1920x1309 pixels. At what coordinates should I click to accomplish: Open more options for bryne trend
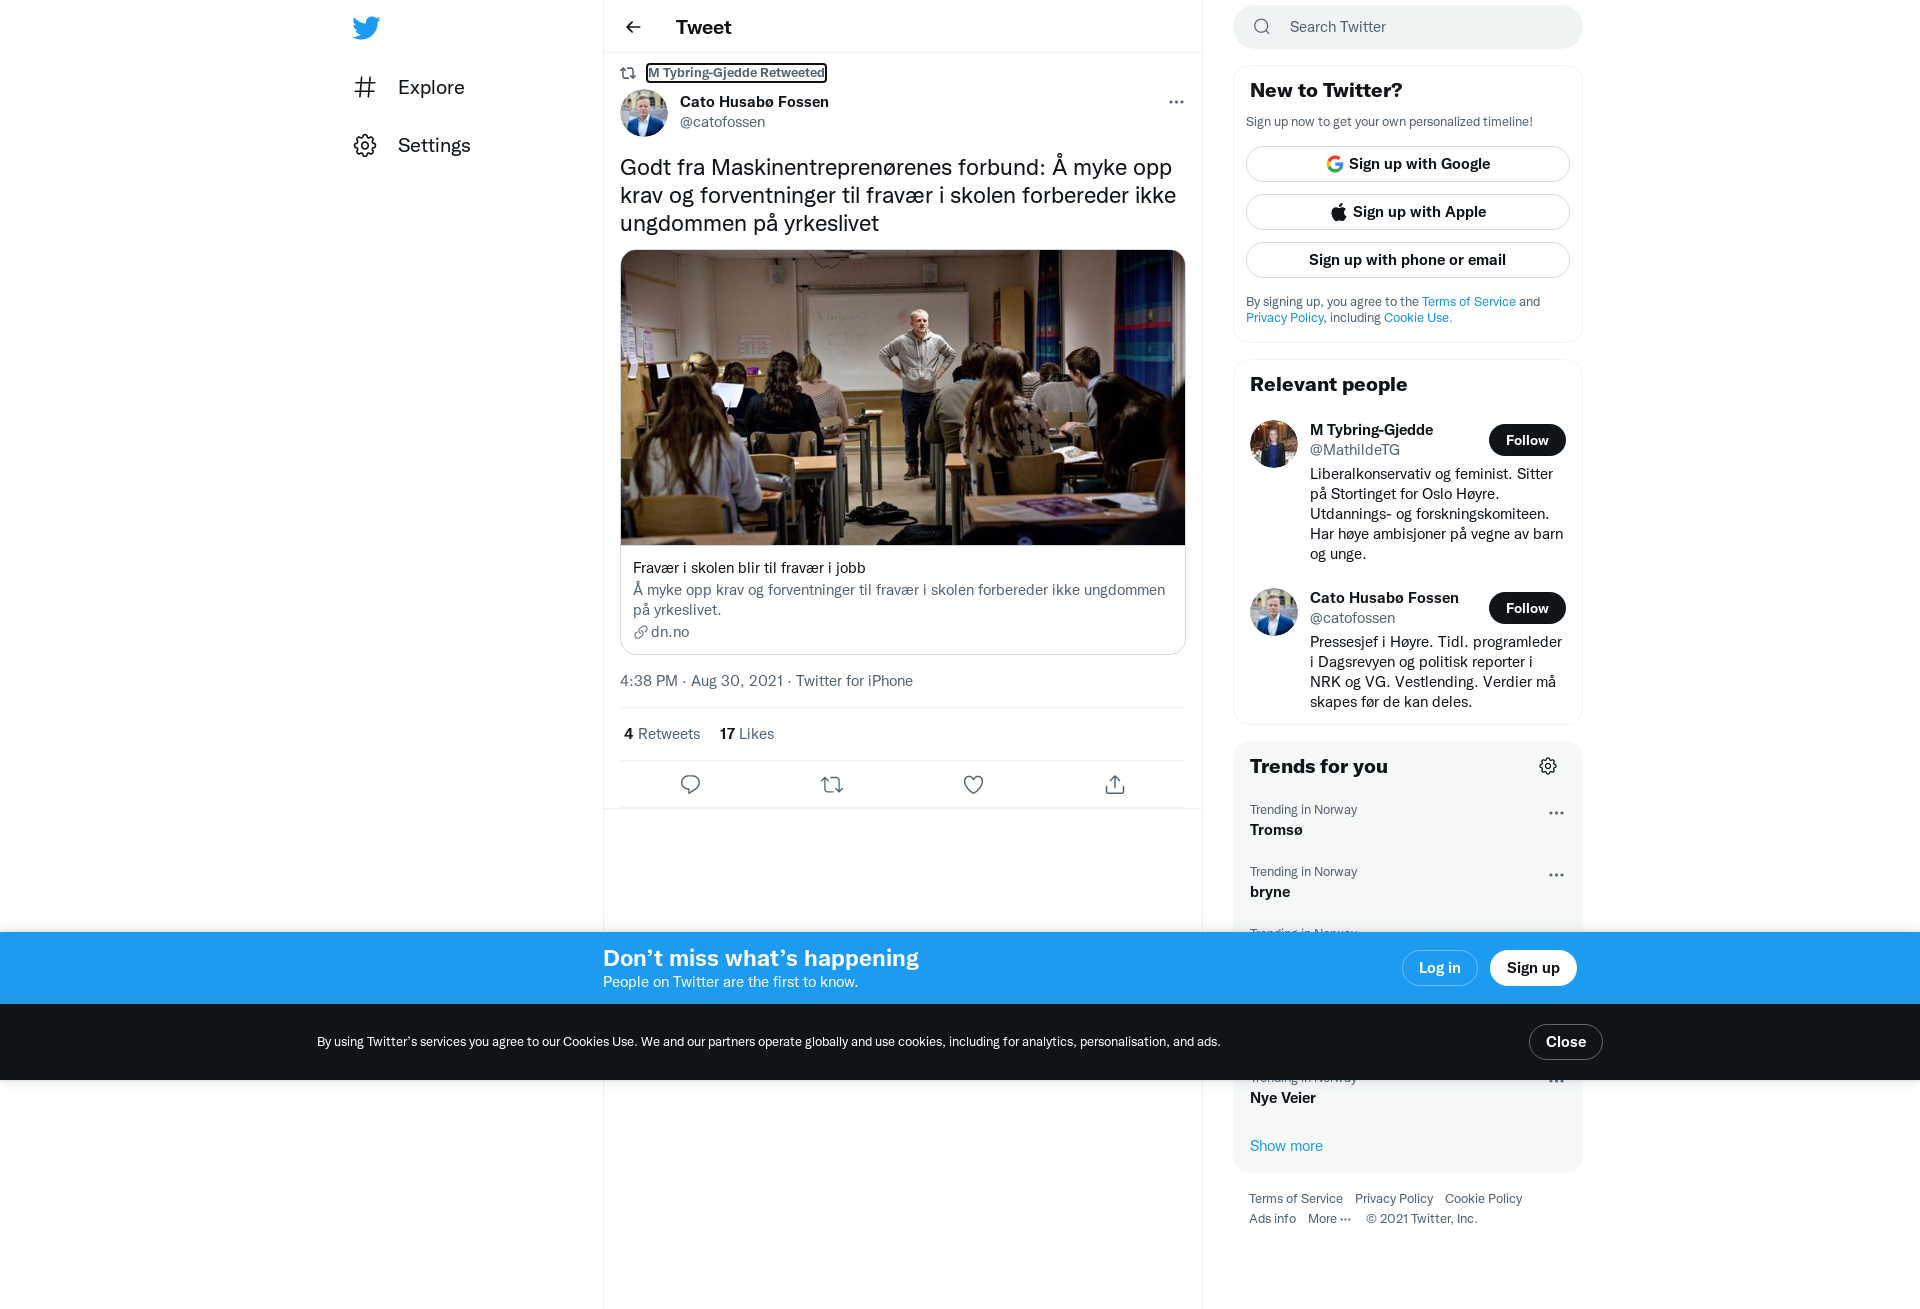(1556, 875)
